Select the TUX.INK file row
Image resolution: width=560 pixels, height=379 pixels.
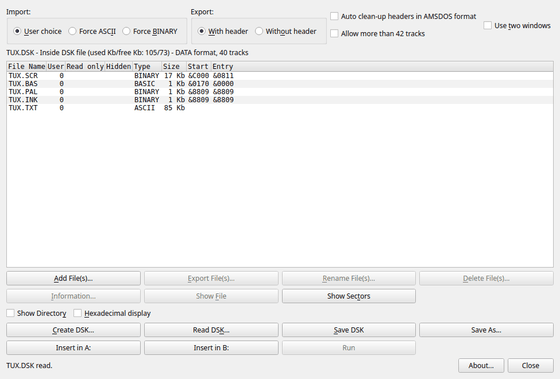280,100
